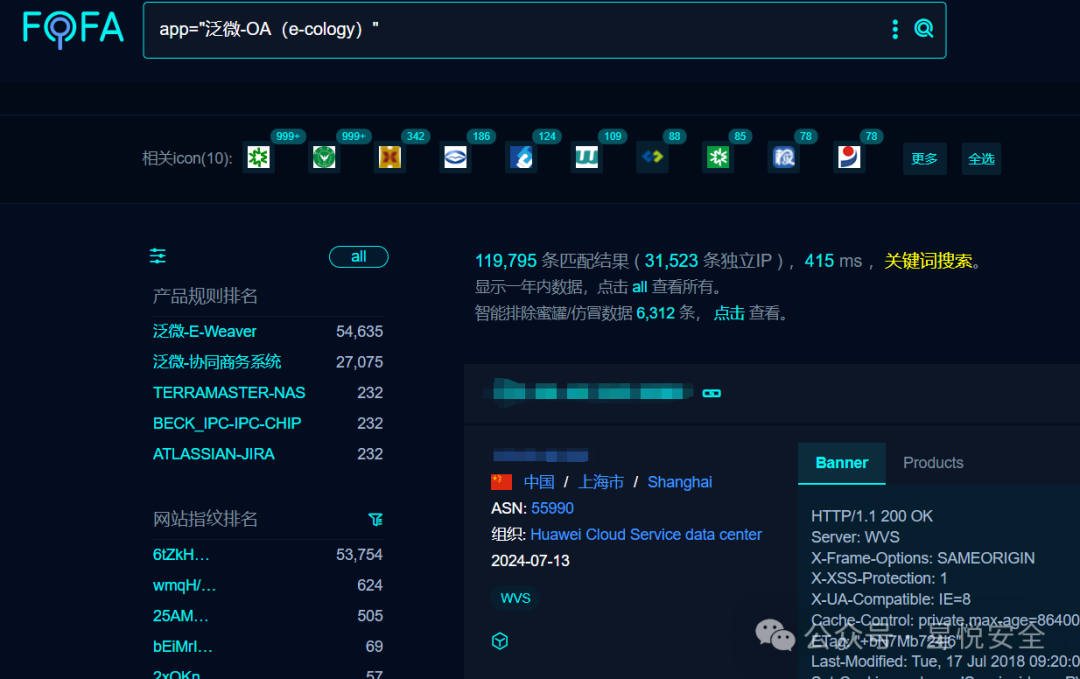
Task: Switch to the Banner tab
Action: pos(842,463)
